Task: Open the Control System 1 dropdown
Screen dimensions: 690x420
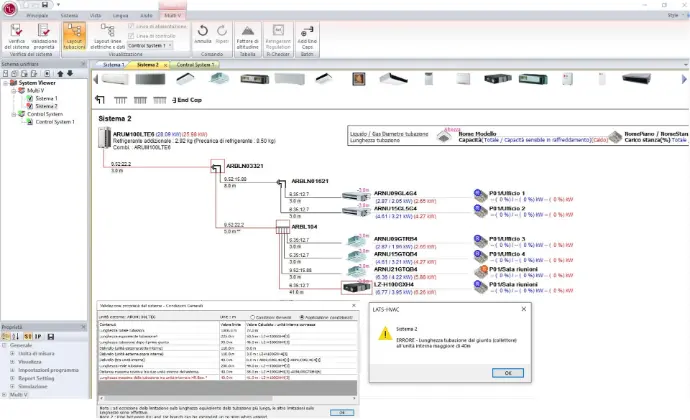Action: [x=151, y=45]
